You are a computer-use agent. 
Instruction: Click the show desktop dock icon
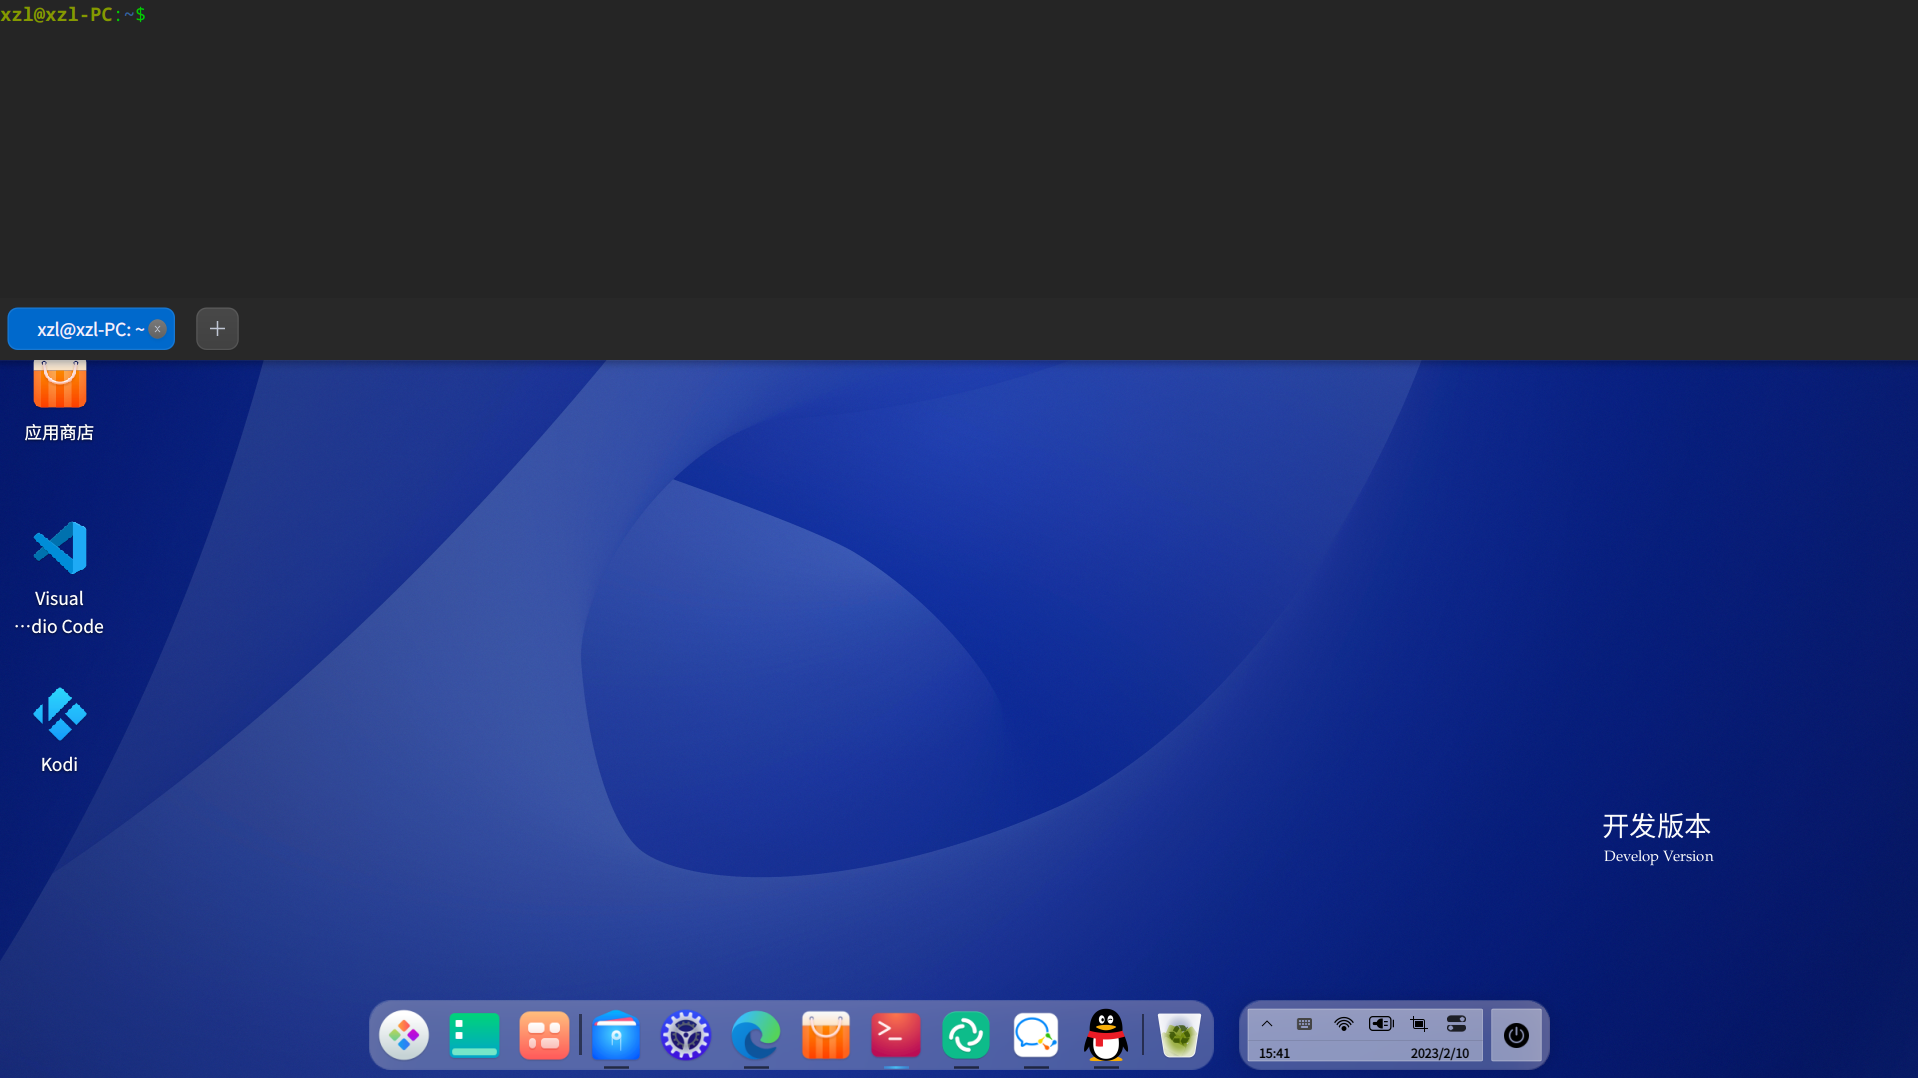(x=474, y=1035)
